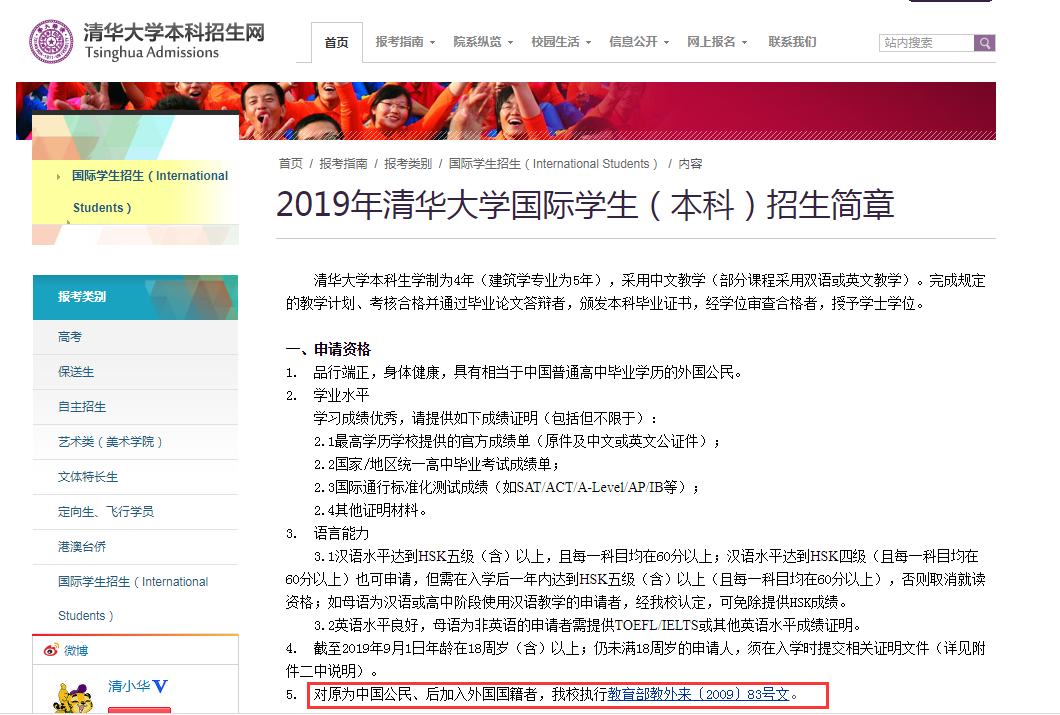Select sidebar list item 国际学生招生 (International Students)
1060x715 pixels.
[135, 599]
